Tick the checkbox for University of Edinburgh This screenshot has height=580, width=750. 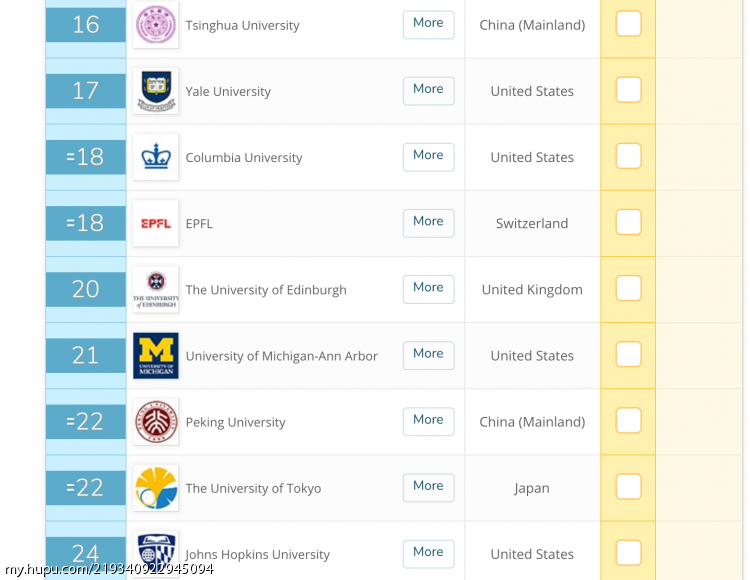(628, 288)
